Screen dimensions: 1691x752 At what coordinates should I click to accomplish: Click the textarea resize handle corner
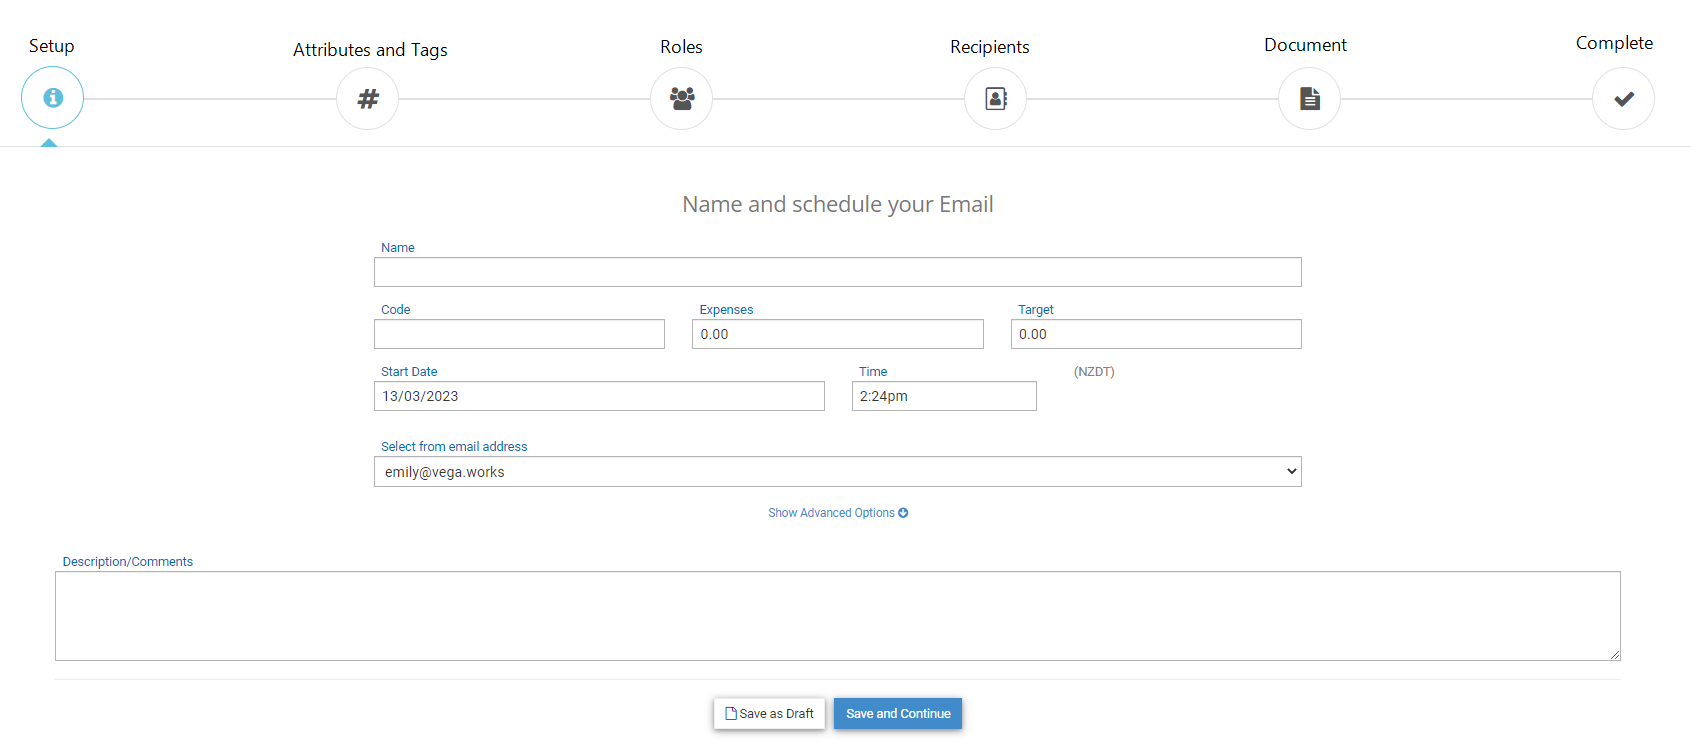(1614, 654)
